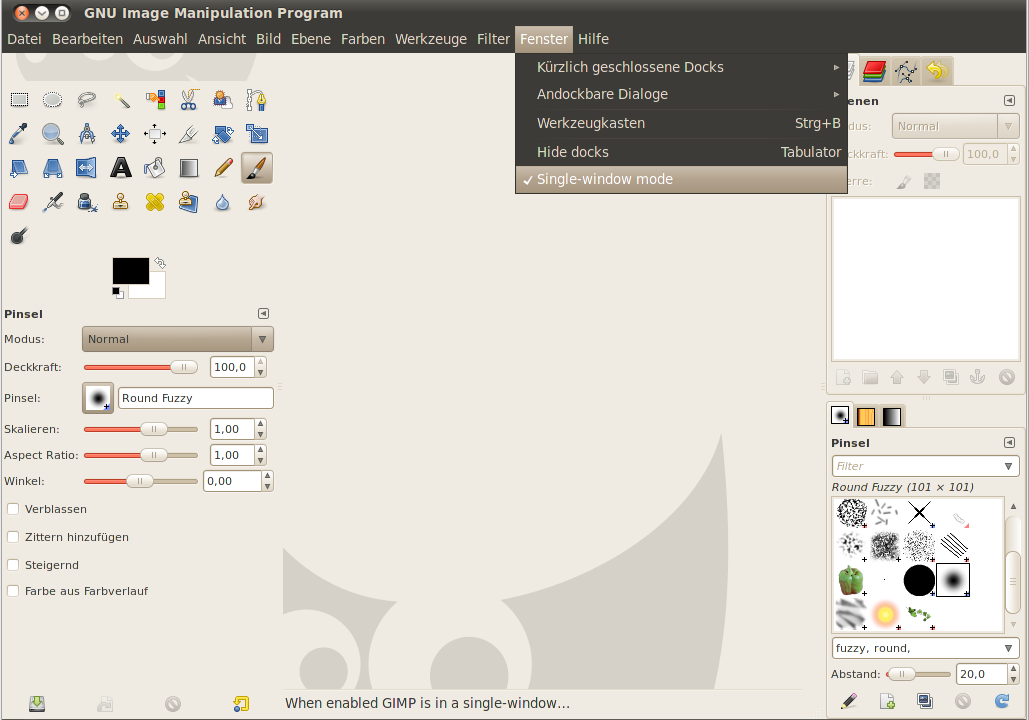1029x720 pixels.
Task: Select the Gradient tool
Action: 188,167
